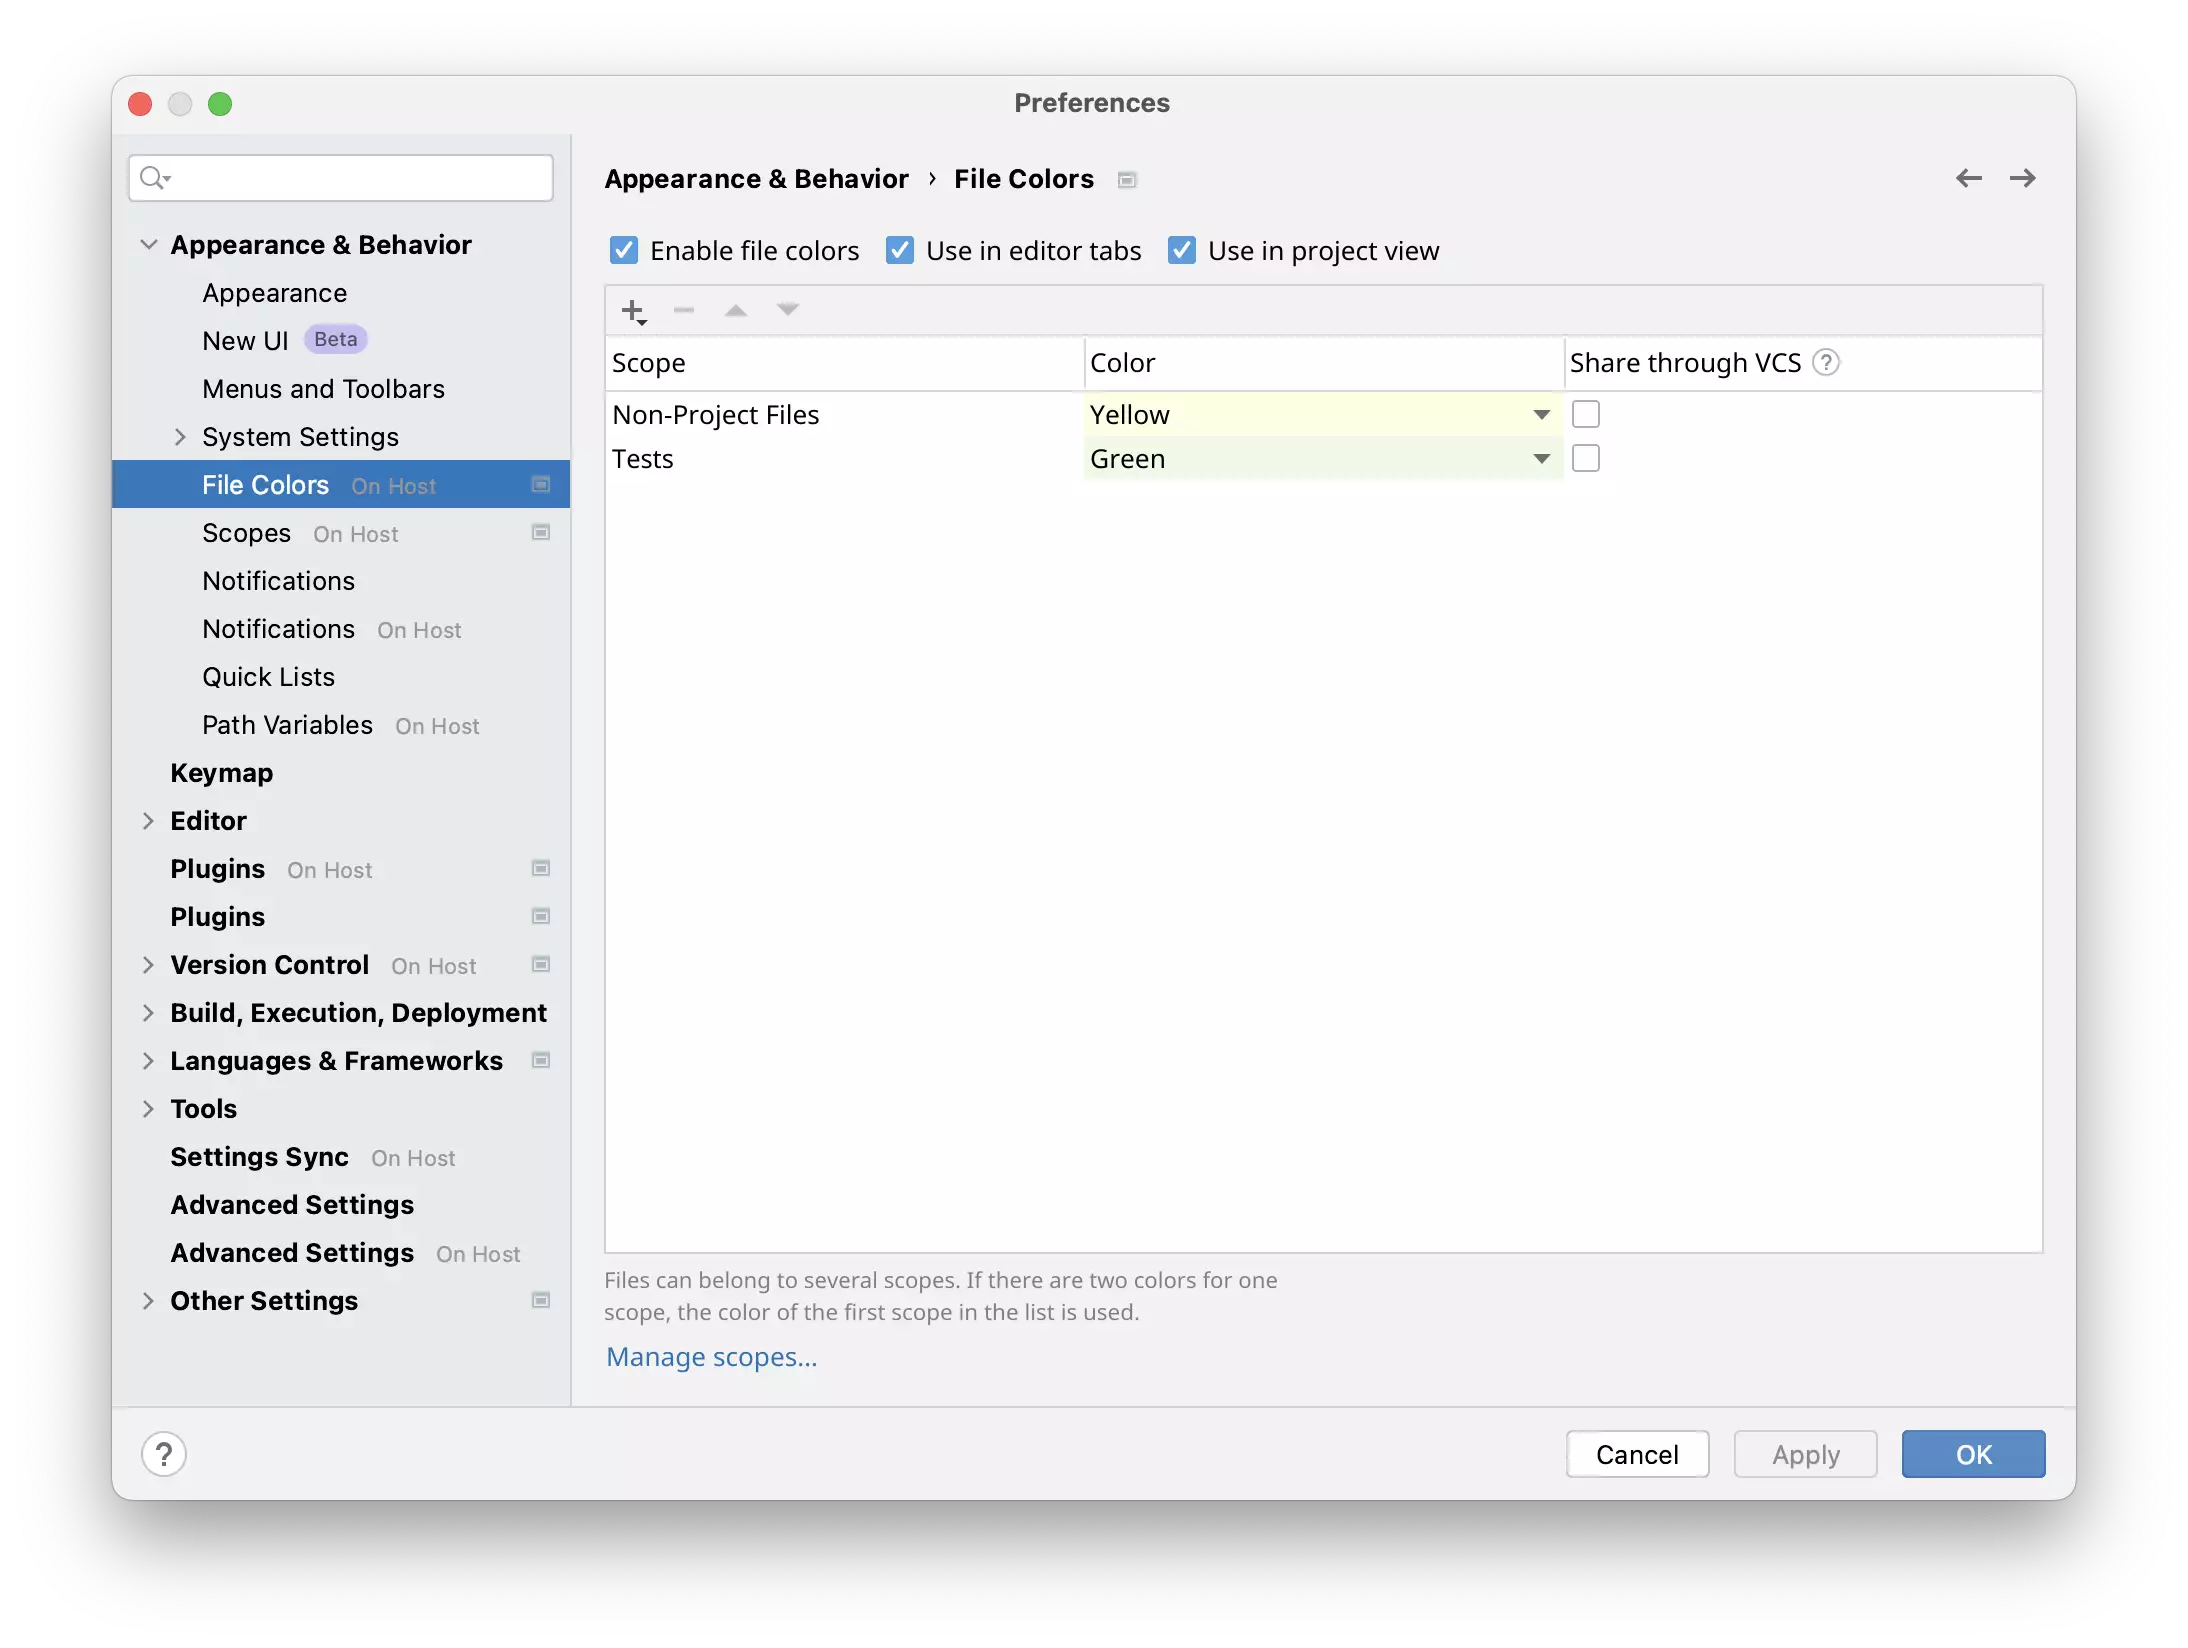The width and height of the screenshot is (2188, 1648).
Task: Navigate back with the left arrow
Action: pos(1968,179)
